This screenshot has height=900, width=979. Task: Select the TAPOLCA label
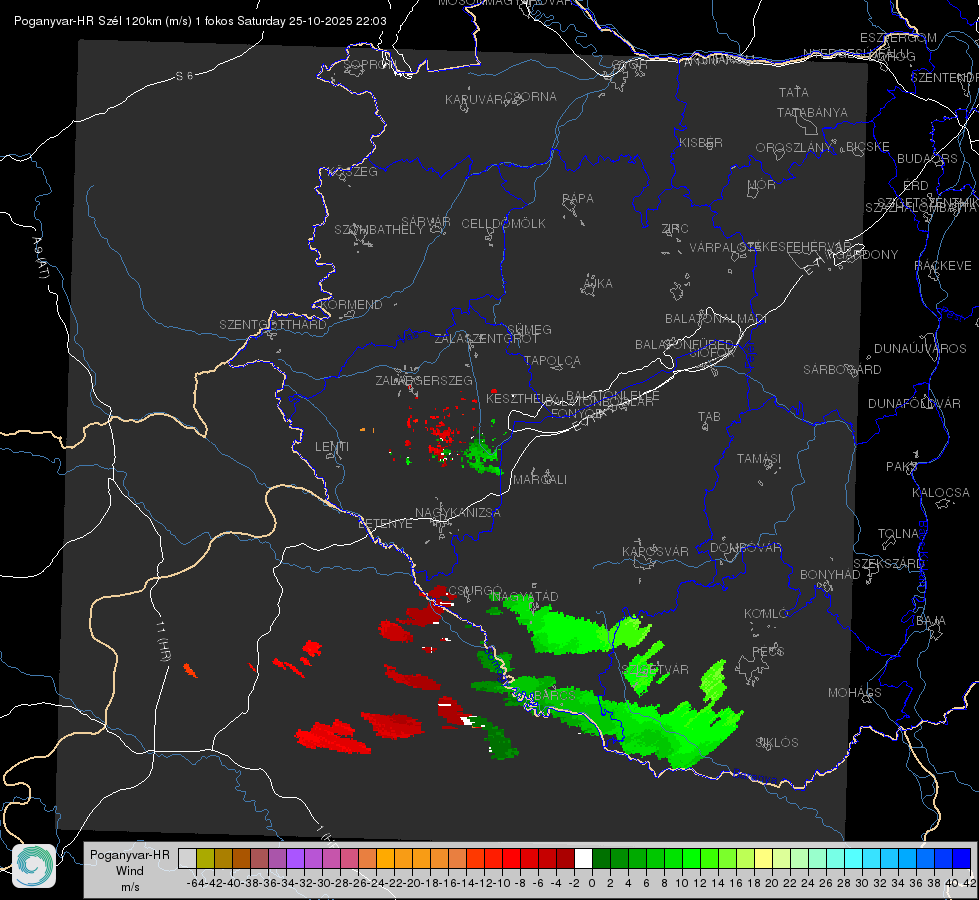552,360
